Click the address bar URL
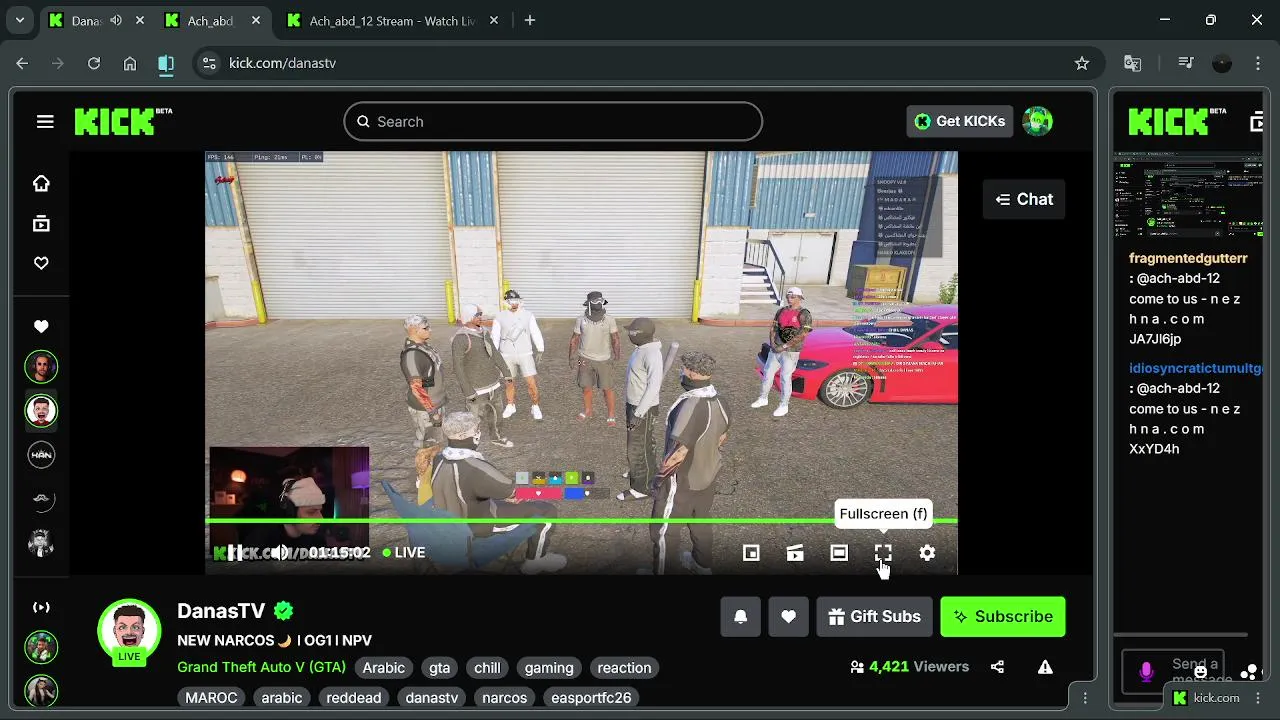 [282, 63]
